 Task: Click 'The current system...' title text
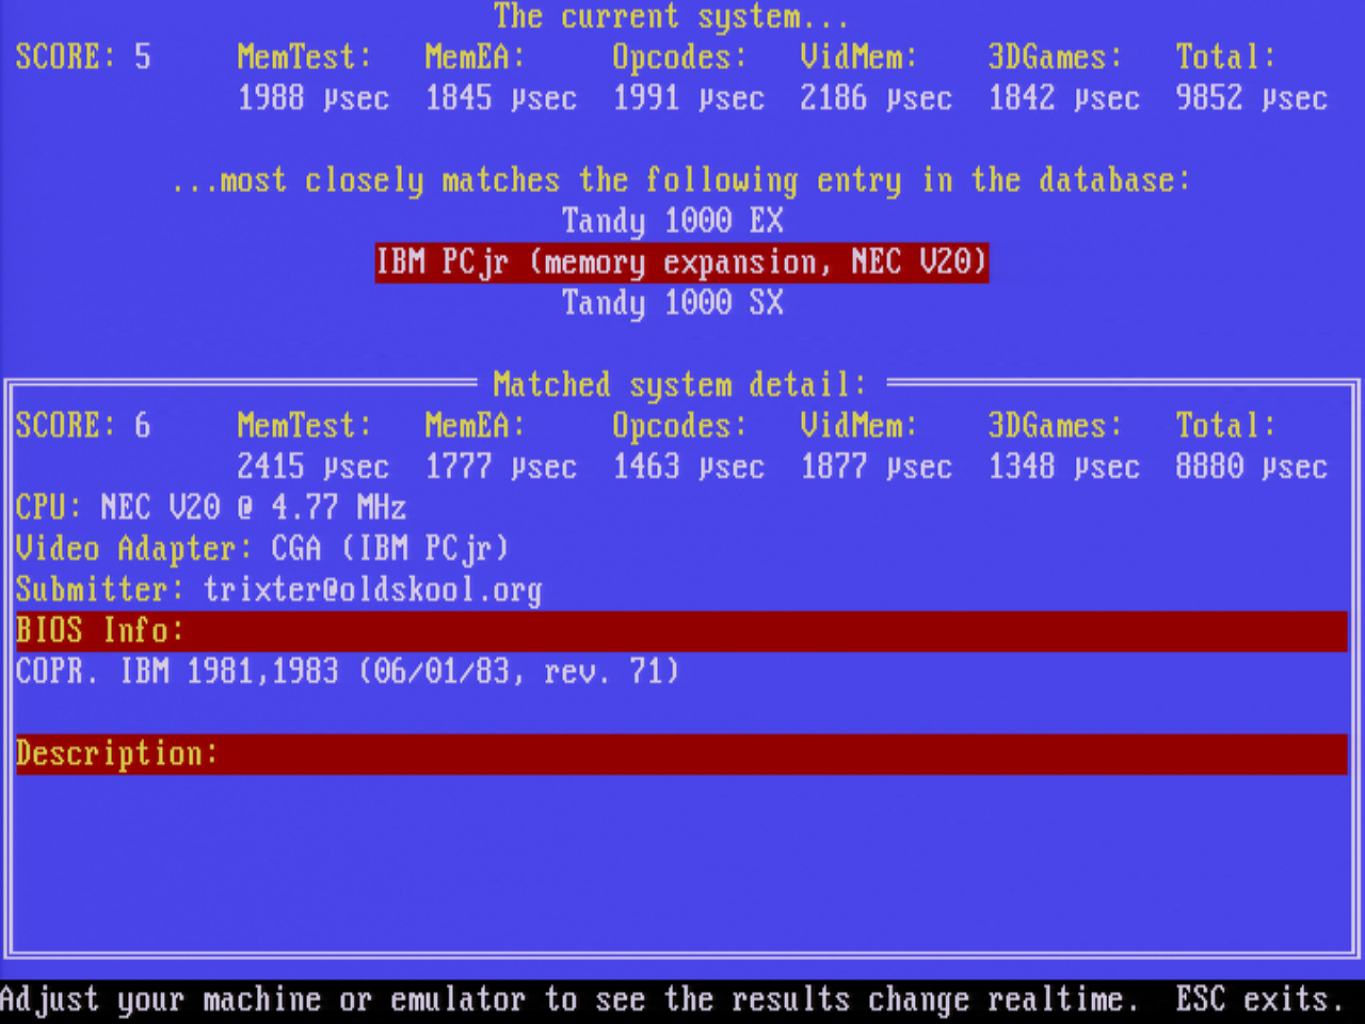coord(671,17)
